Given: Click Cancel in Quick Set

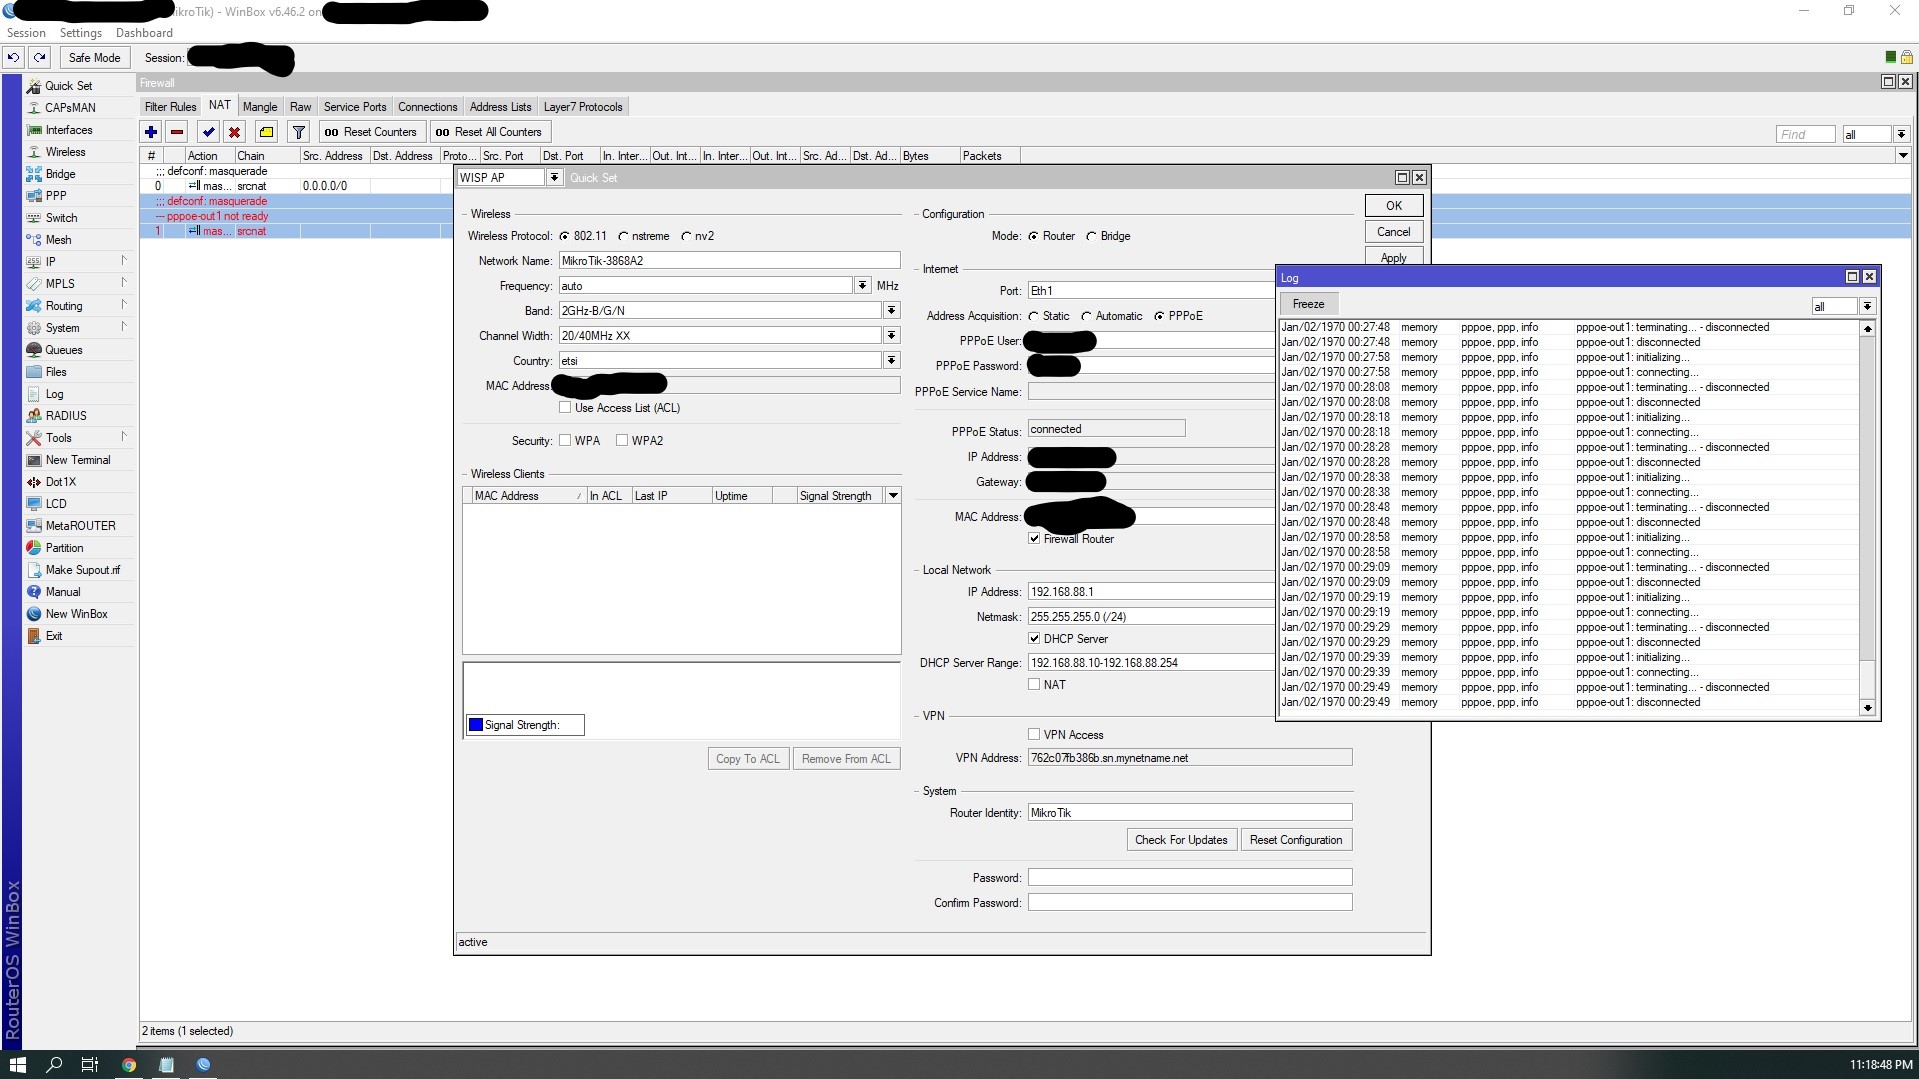Looking at the screenshot, I should (x=1394, y=232).
